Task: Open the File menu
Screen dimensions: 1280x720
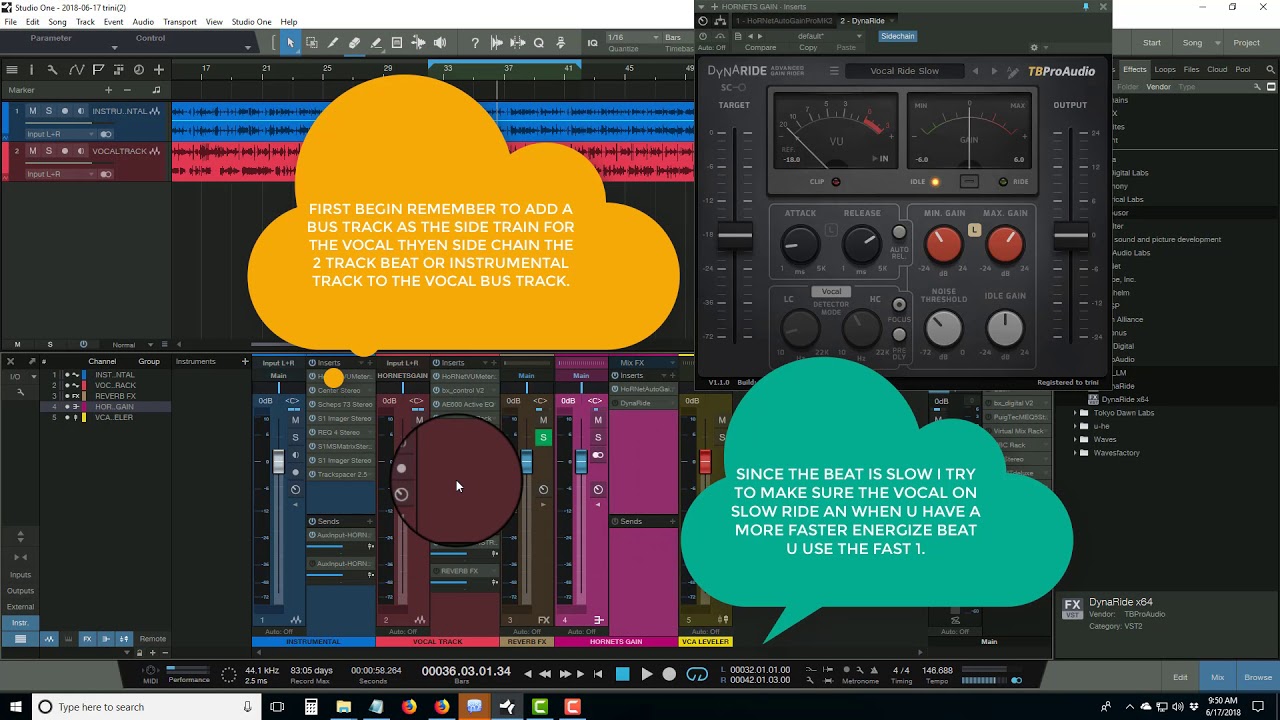Action: 10,22
